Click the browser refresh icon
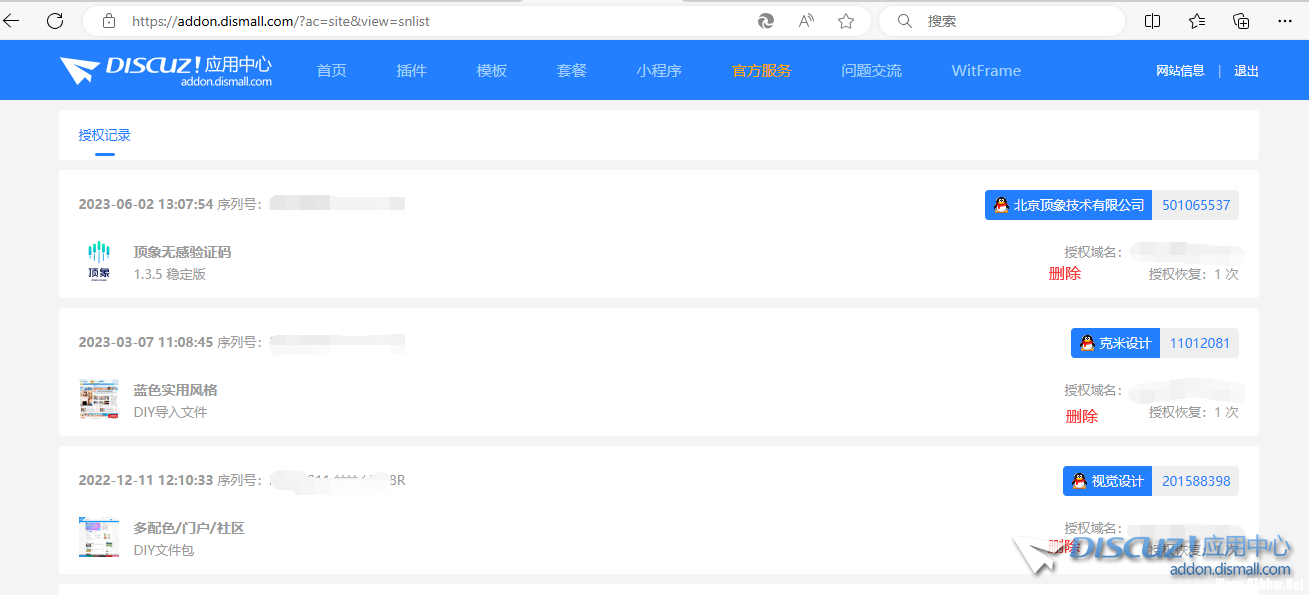The width and height of the screenshot is (1309, 595). (x=55, y=20)
